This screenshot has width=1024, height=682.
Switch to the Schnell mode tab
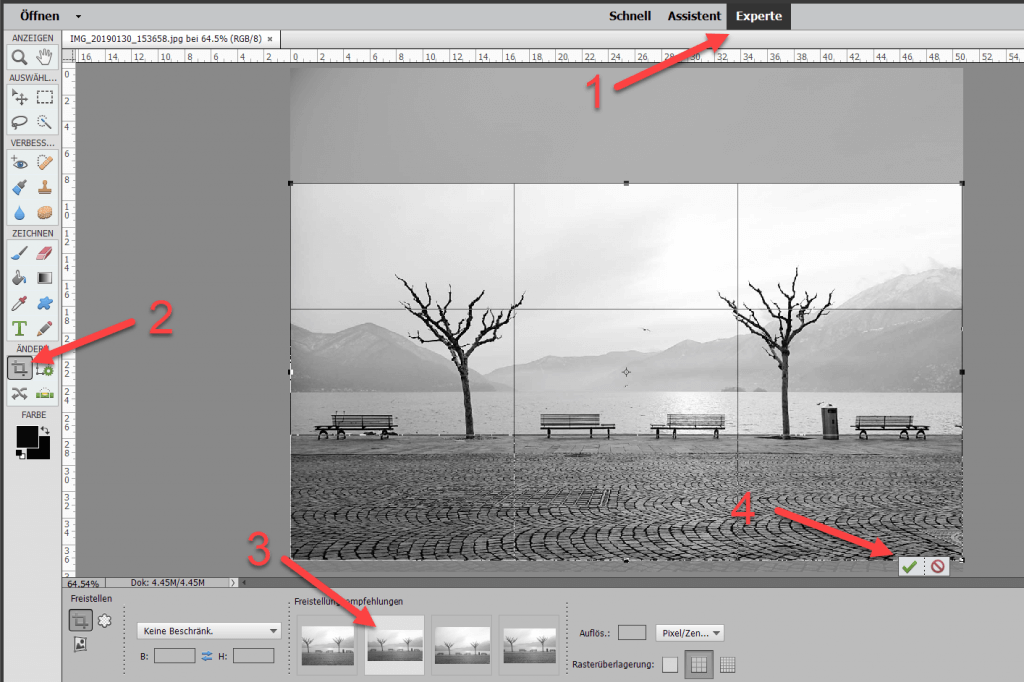[x=630, y=16]
